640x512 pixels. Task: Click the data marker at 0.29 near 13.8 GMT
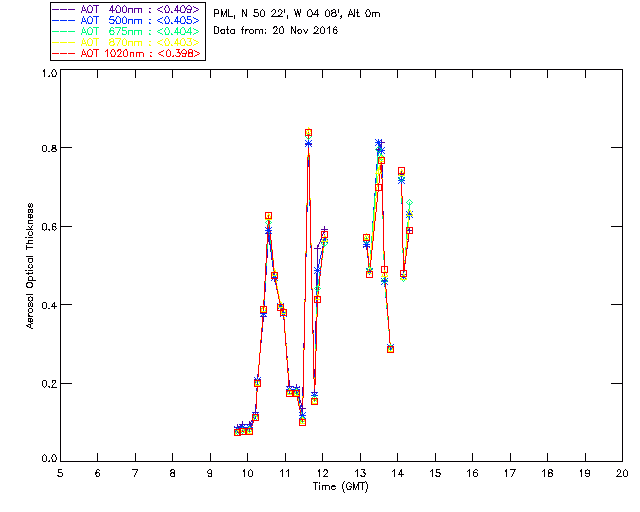(x=390, y=349)
